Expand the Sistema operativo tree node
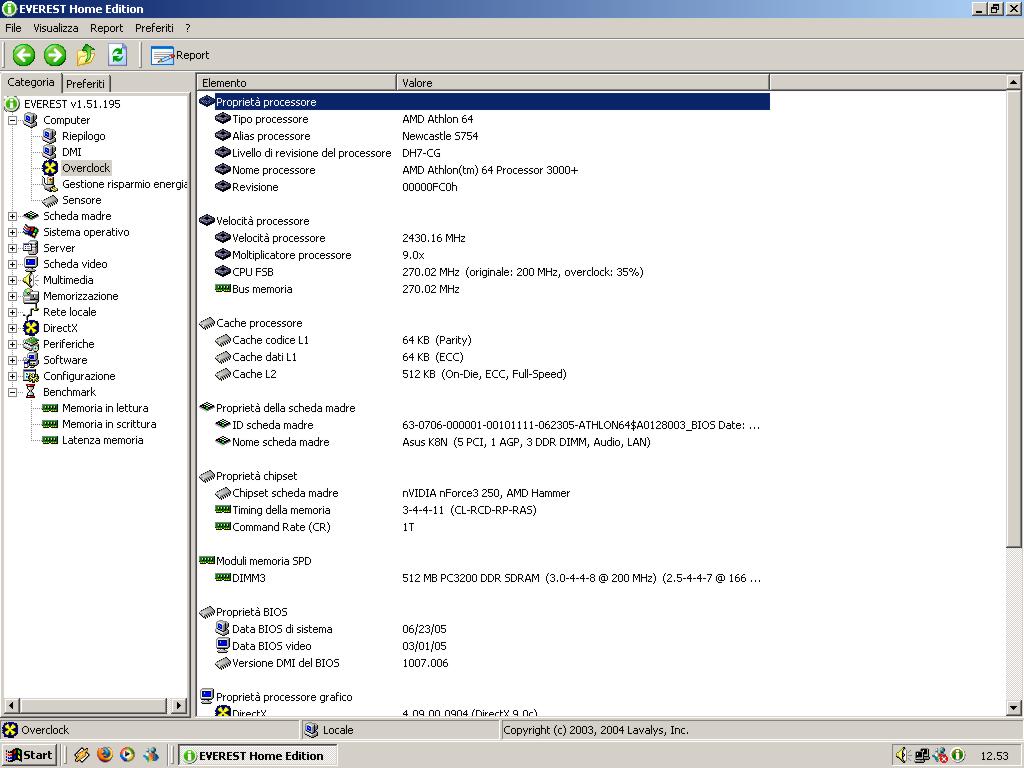 (12, 232)
